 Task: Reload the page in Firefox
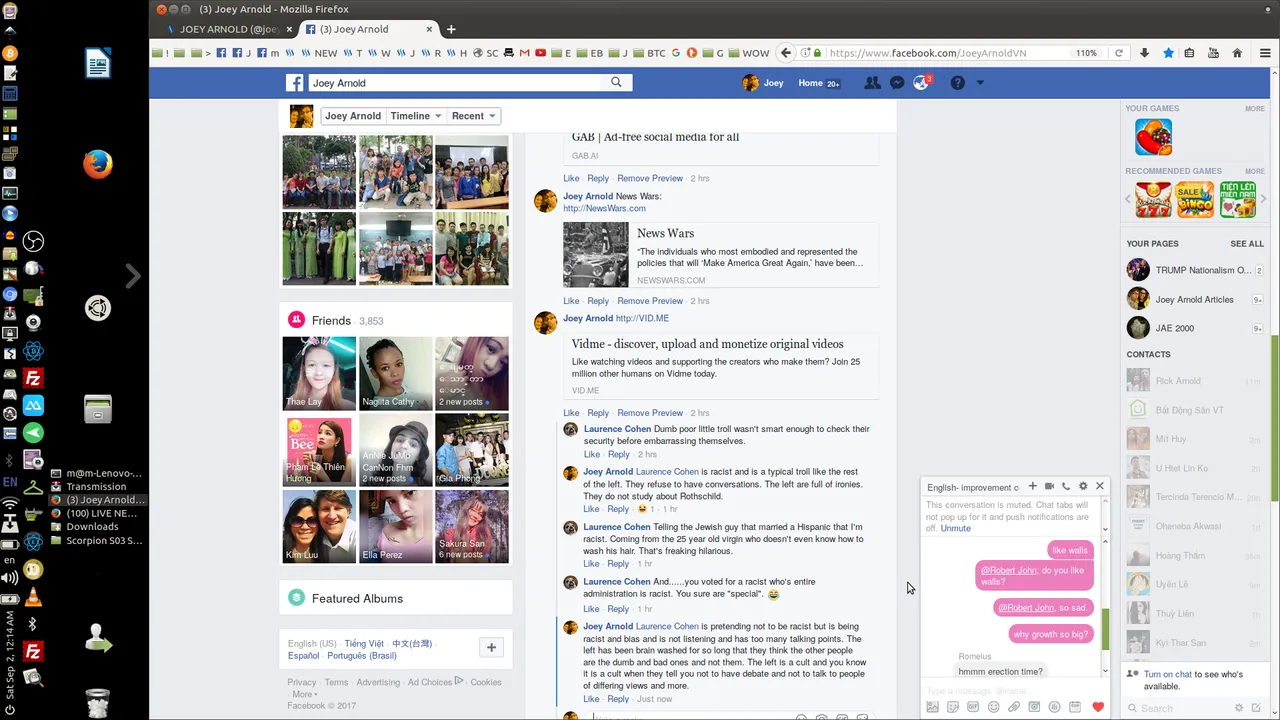(1119, 53)
